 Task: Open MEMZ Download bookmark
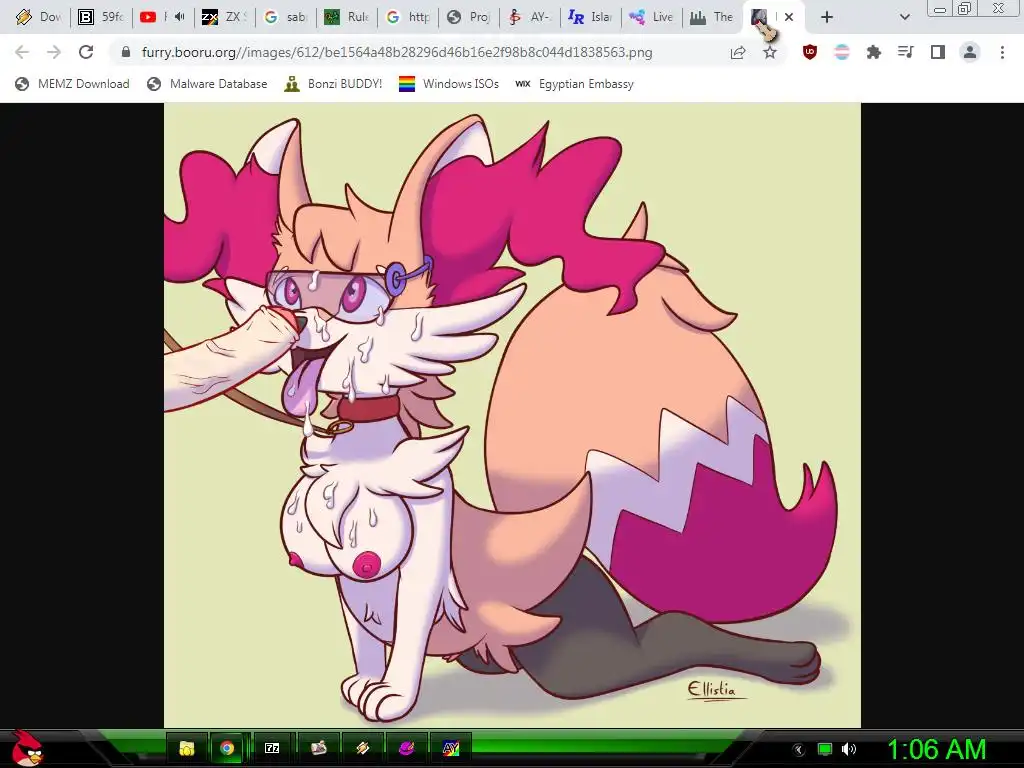coord(72,84)
